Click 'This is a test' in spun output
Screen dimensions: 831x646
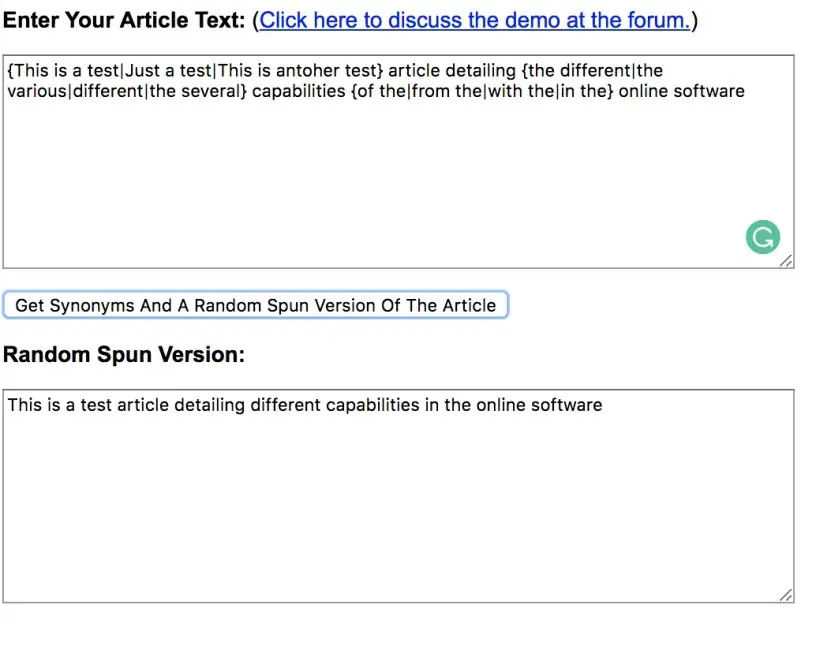click(59, 405)
